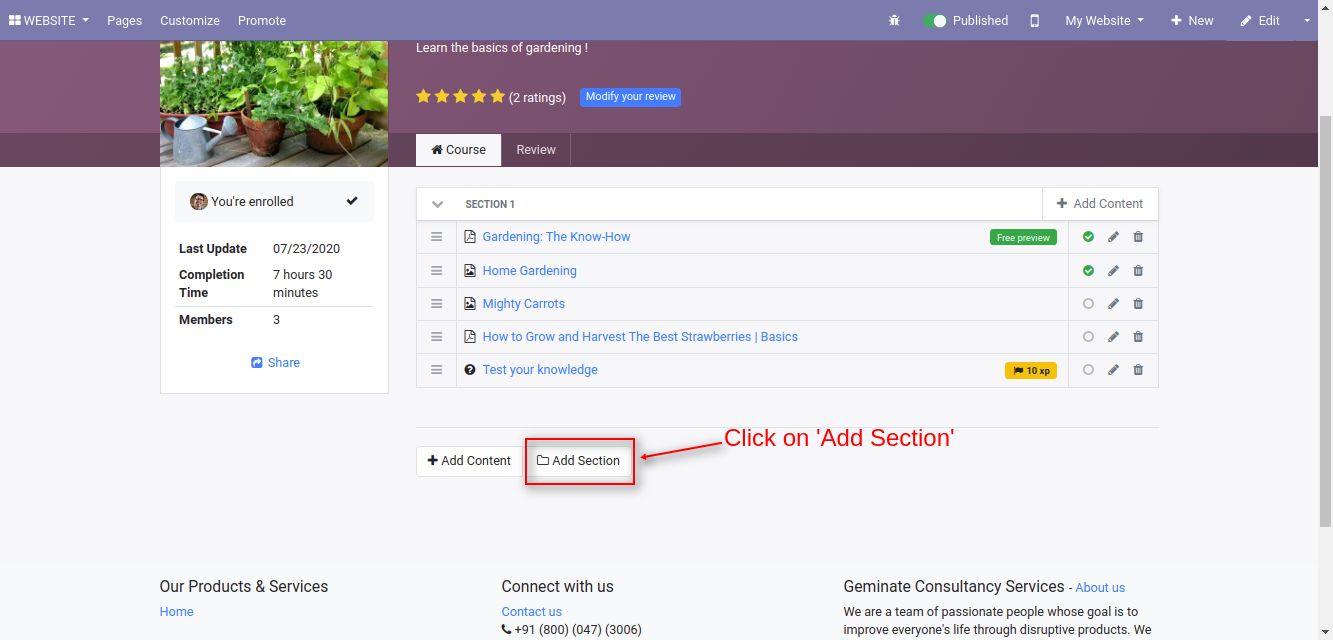
Task: Open Home Gardening lesson link
Action: click(529, 271)
